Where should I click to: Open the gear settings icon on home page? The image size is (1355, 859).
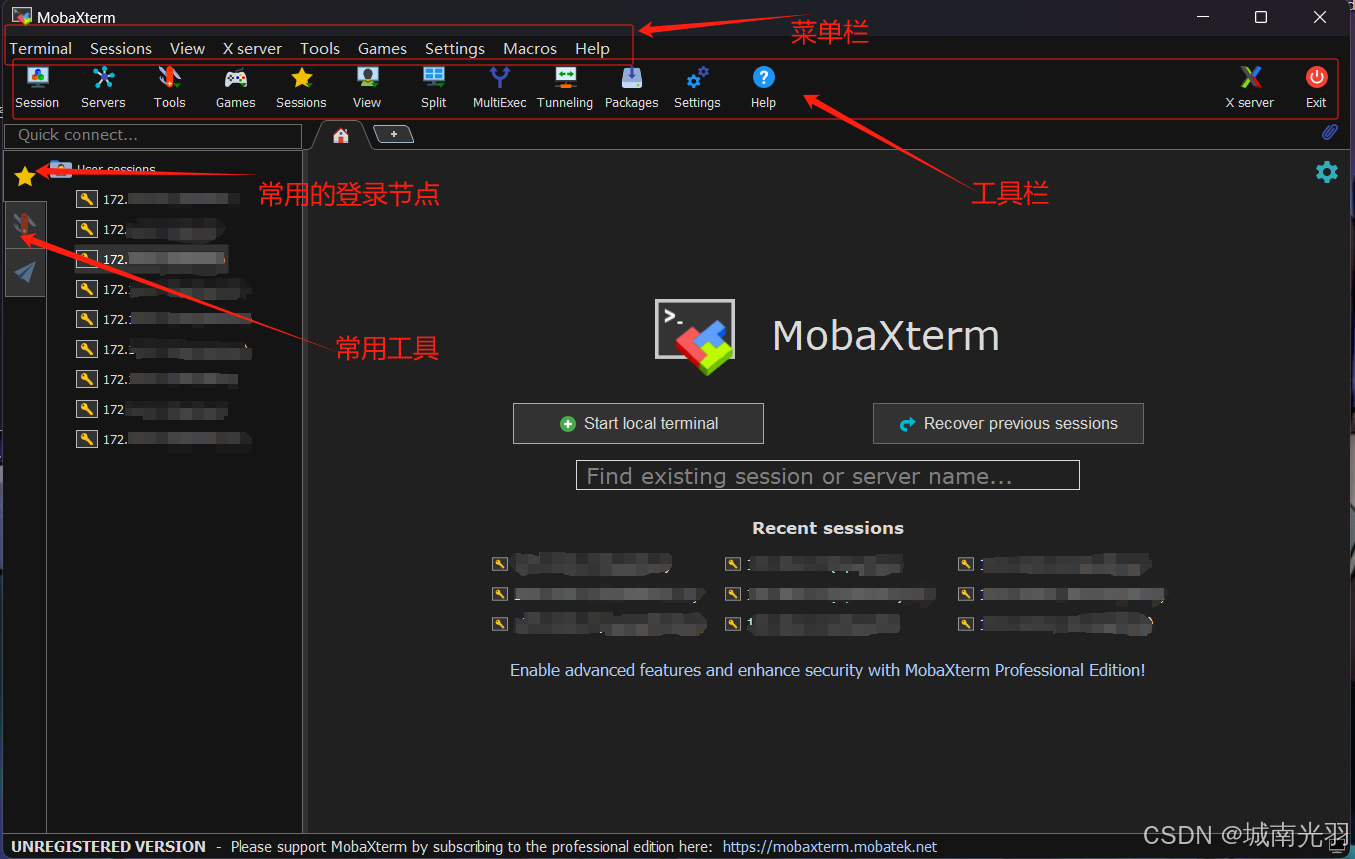click(1326, 172)
